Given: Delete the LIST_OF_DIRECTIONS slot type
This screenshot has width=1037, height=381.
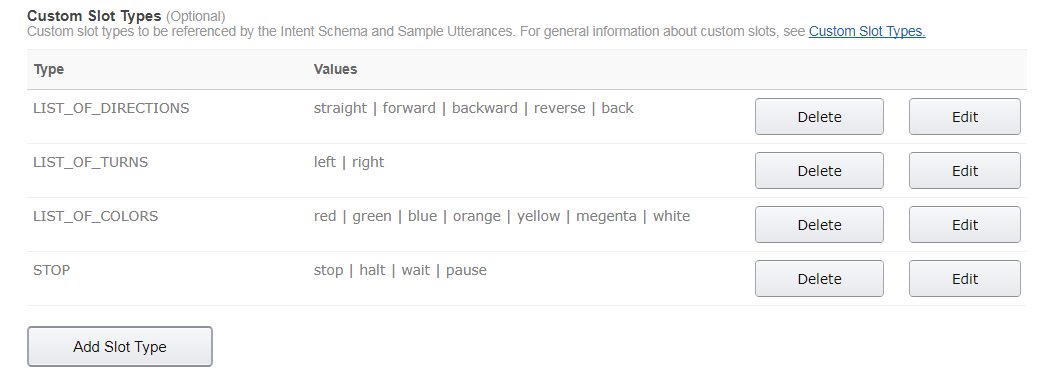Looking at the screenshot, I should pyautogui.click(x=819, y=116).
